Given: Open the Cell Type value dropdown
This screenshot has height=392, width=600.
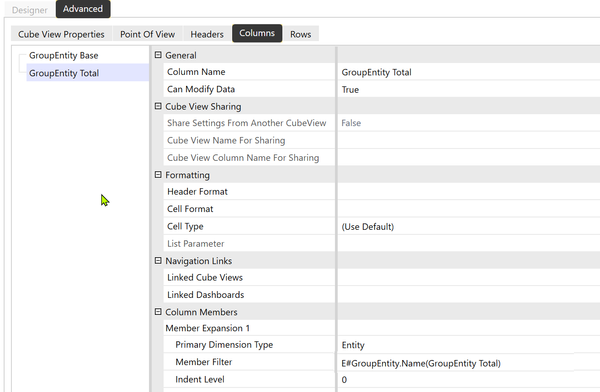Looking at the screenshot, I should (x=468, y=226).
